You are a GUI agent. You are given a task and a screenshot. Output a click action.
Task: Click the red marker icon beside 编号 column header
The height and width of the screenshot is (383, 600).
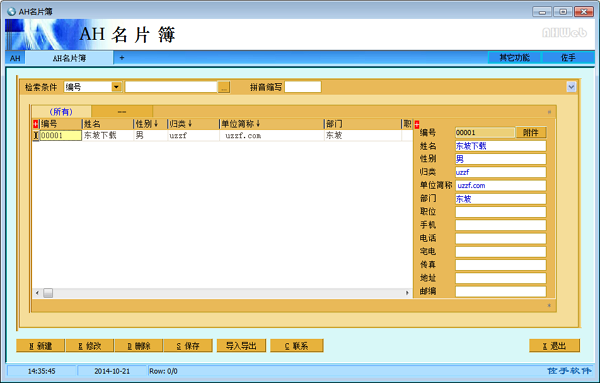(x=36, y=124)
